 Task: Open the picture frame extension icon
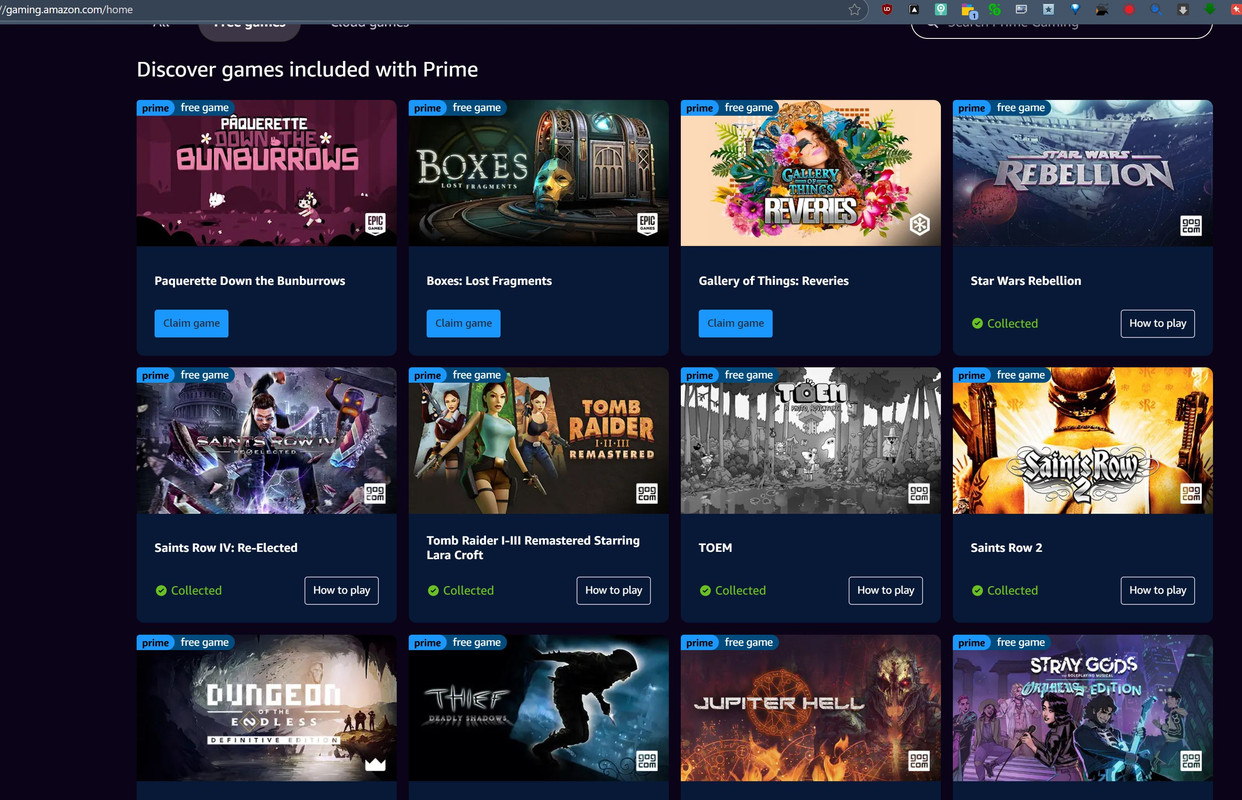[x=1021, y=9]
